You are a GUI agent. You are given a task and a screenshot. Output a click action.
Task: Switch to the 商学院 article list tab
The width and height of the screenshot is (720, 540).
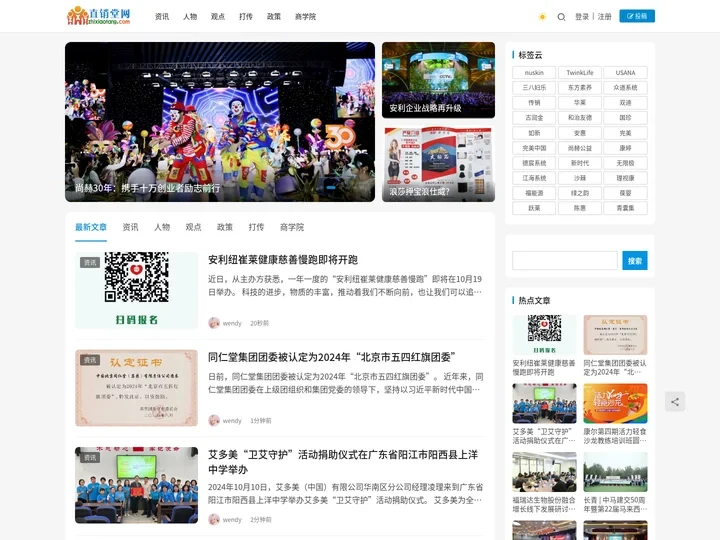[x=292, y=227]
